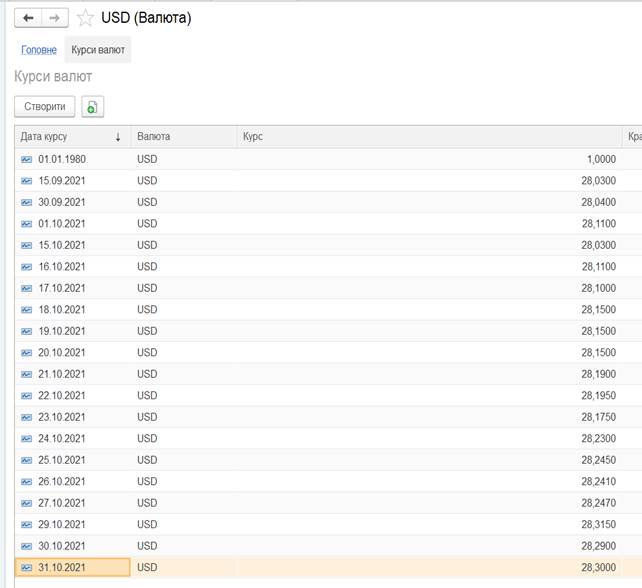Select the 30.09.2021 date cell
Viewport: 642px width, 588px height.
click(x=62, y=203)
